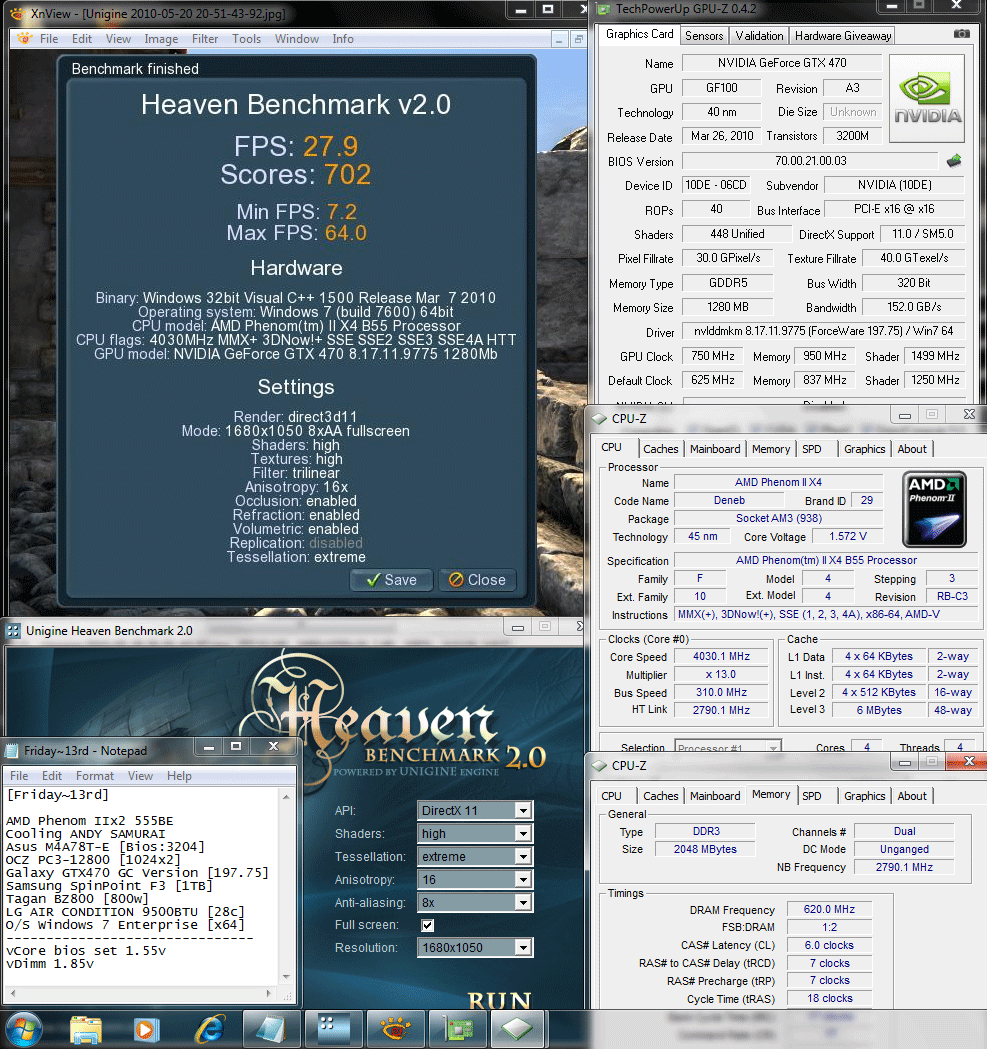Open XnView Info menu
Viewport: 987px width, 1049px height.
343,39
